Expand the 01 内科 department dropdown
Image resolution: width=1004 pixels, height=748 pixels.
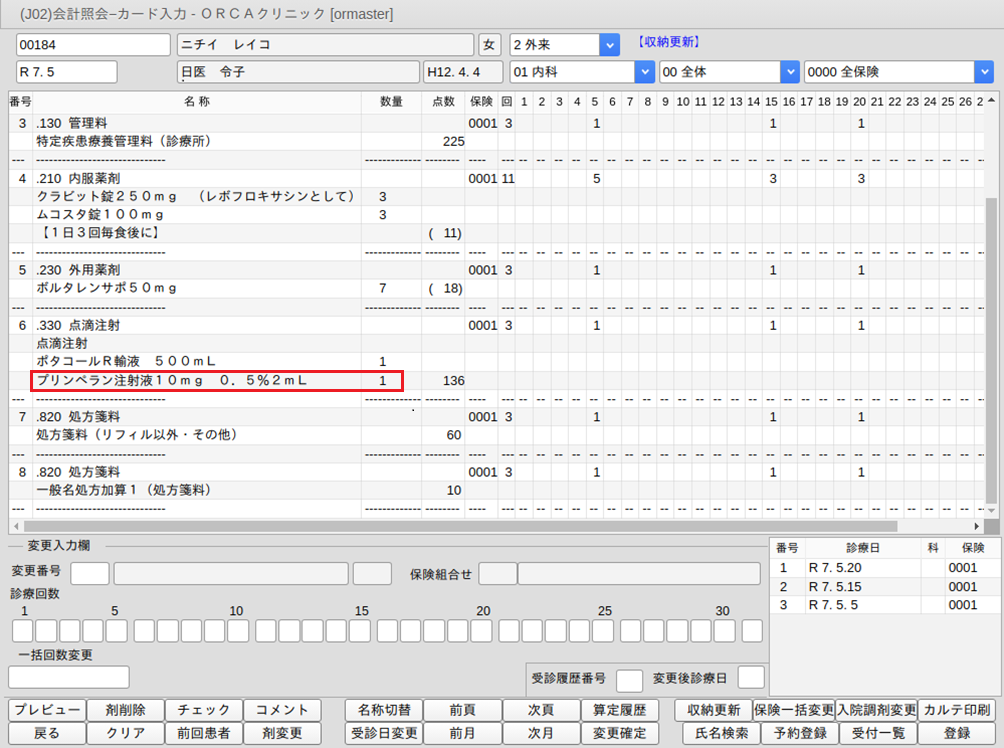point(644,72)
